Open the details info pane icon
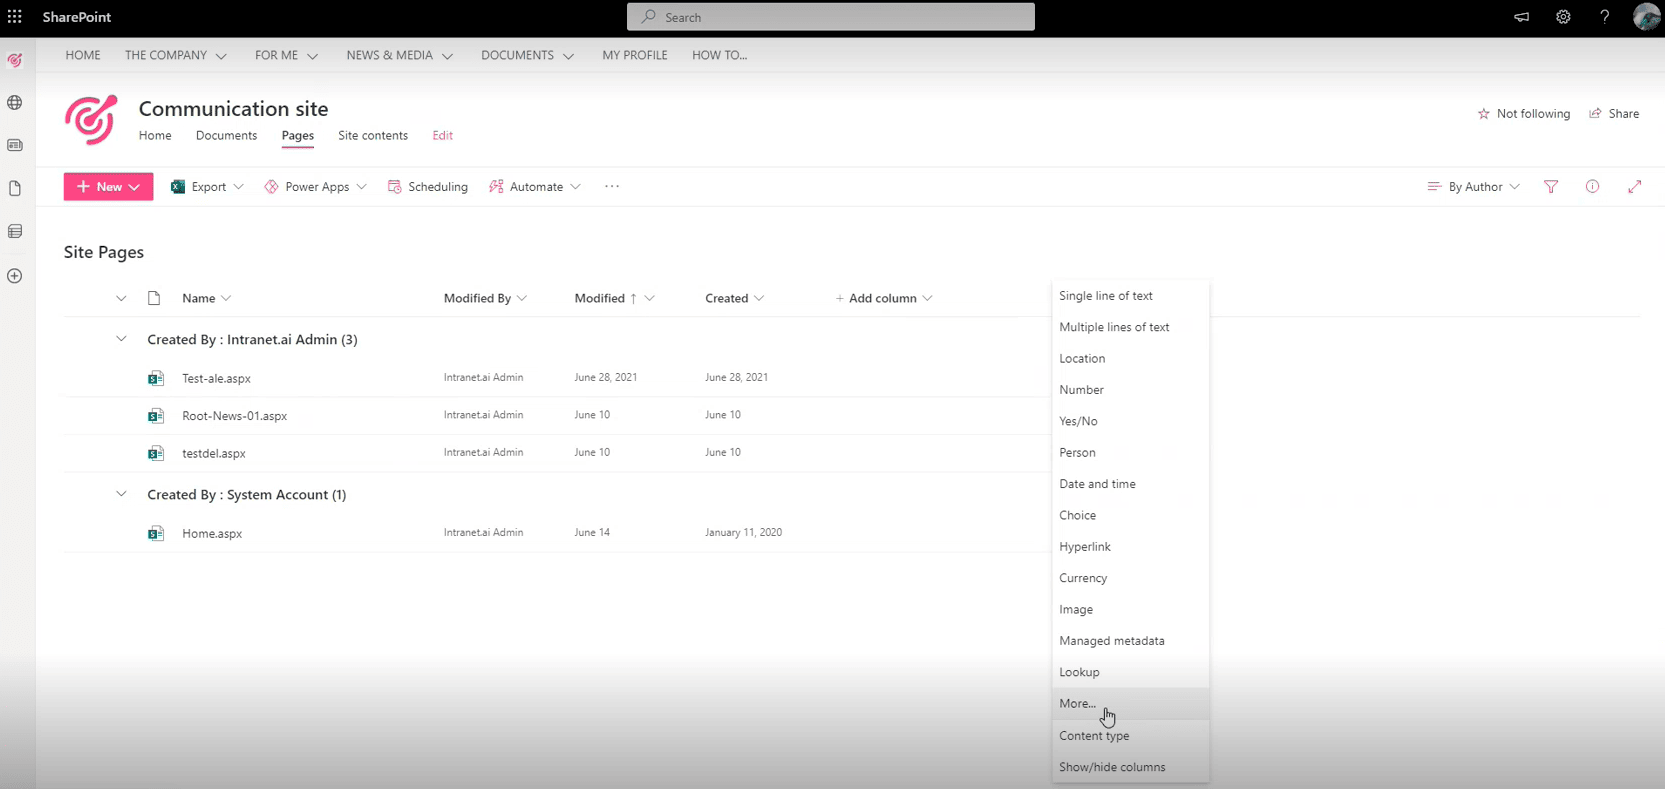Screen dimensions: 1665x789 pos(1592,187)
